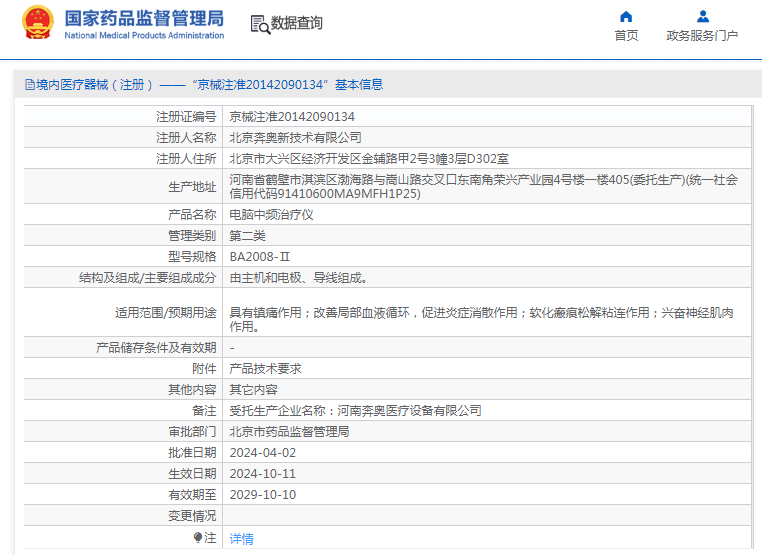Select the 结构及组成/主要组成成分 label

148,278
